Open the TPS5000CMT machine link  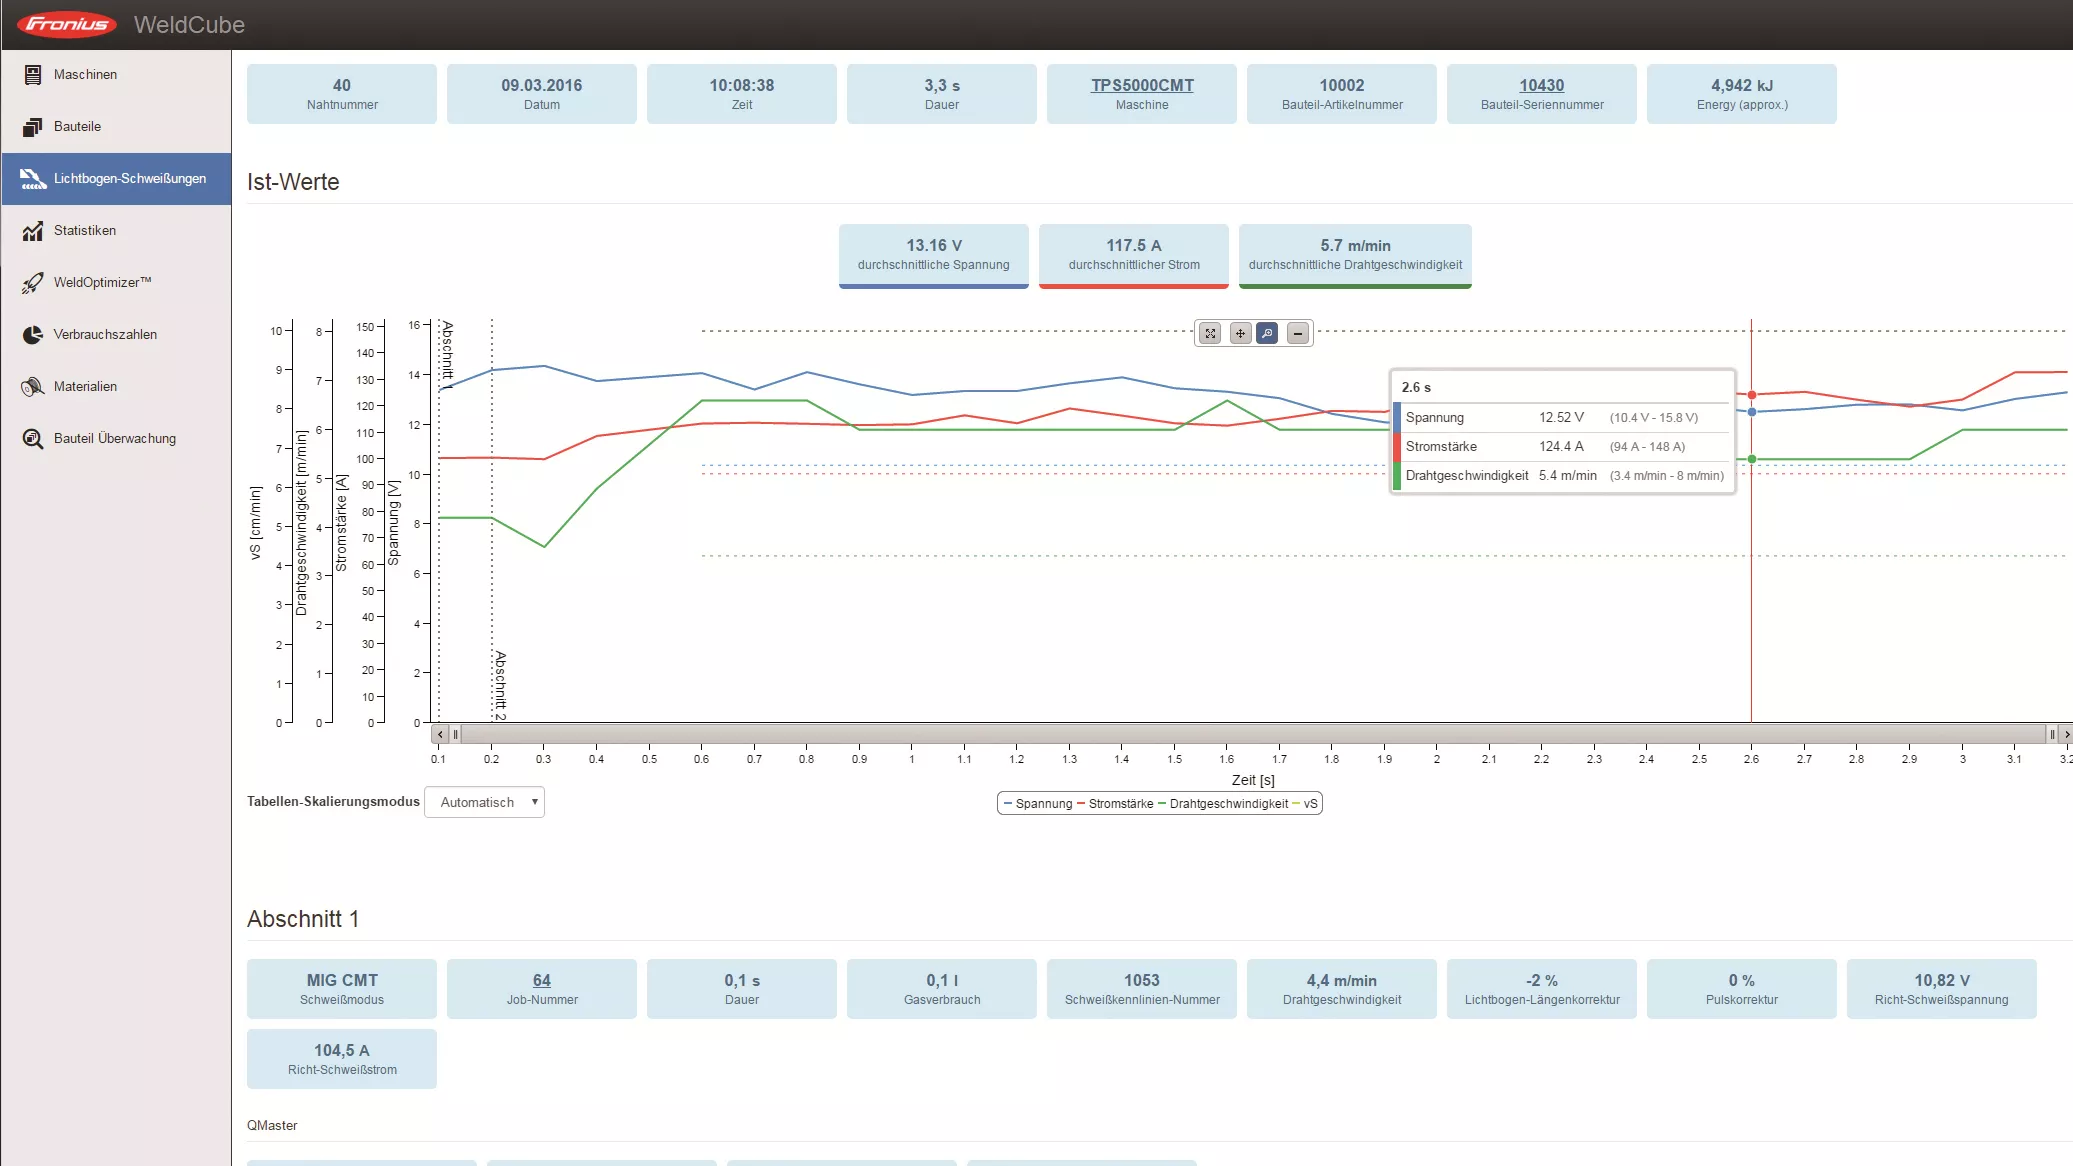[x=1142, y=85]
